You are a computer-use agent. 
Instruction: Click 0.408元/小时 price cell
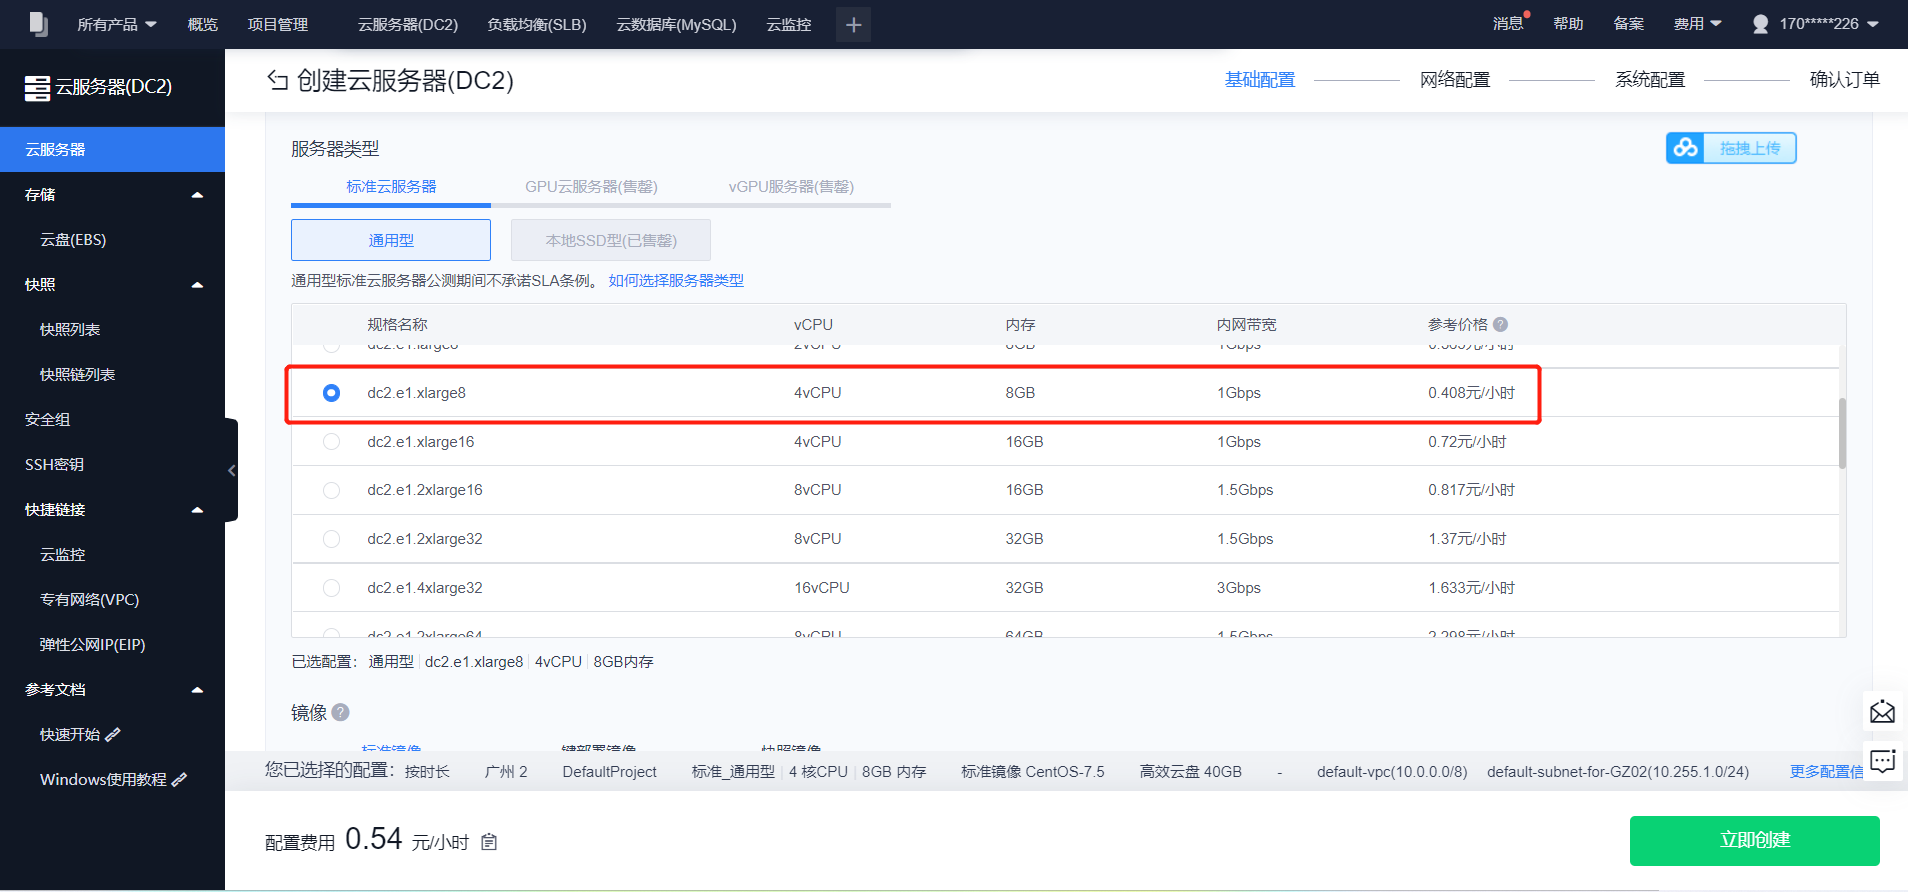[x=1471, y=393]
